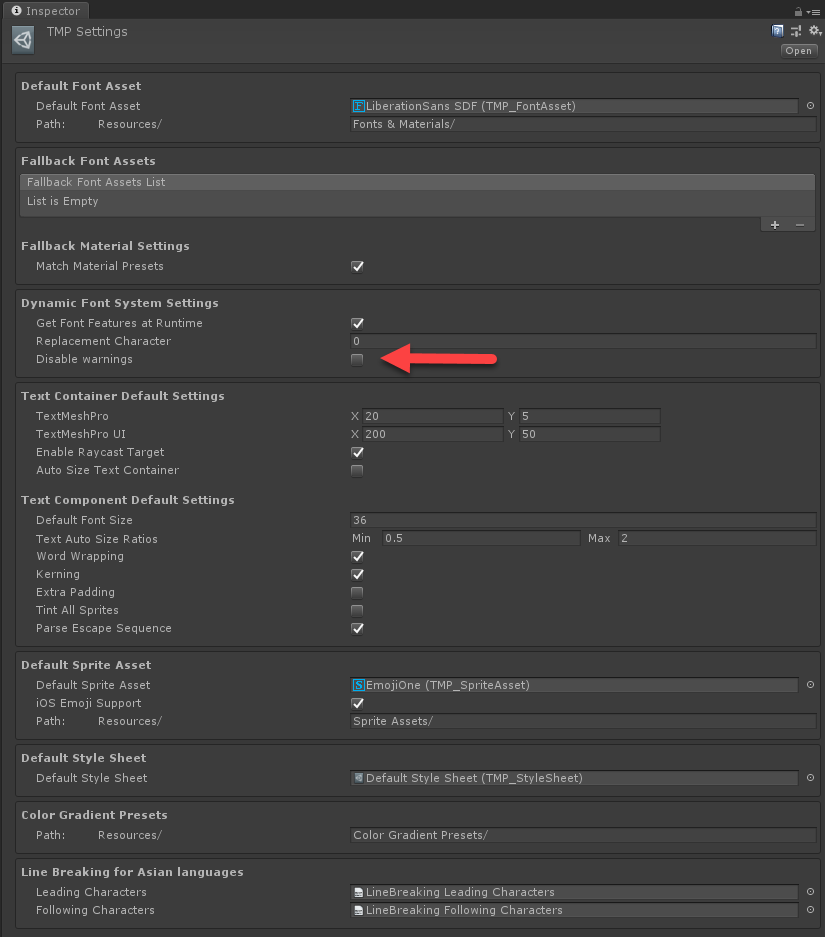
Task: Uncheck the Word Wrapping option
Action: pos(357,557)
